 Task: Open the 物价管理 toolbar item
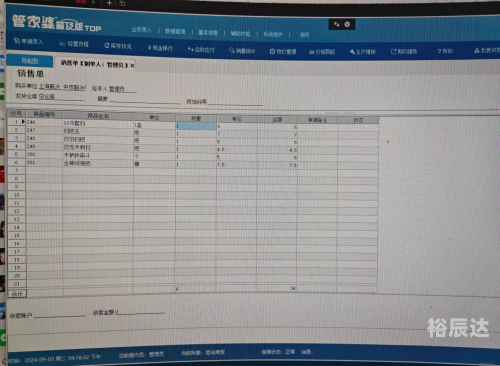283,51
